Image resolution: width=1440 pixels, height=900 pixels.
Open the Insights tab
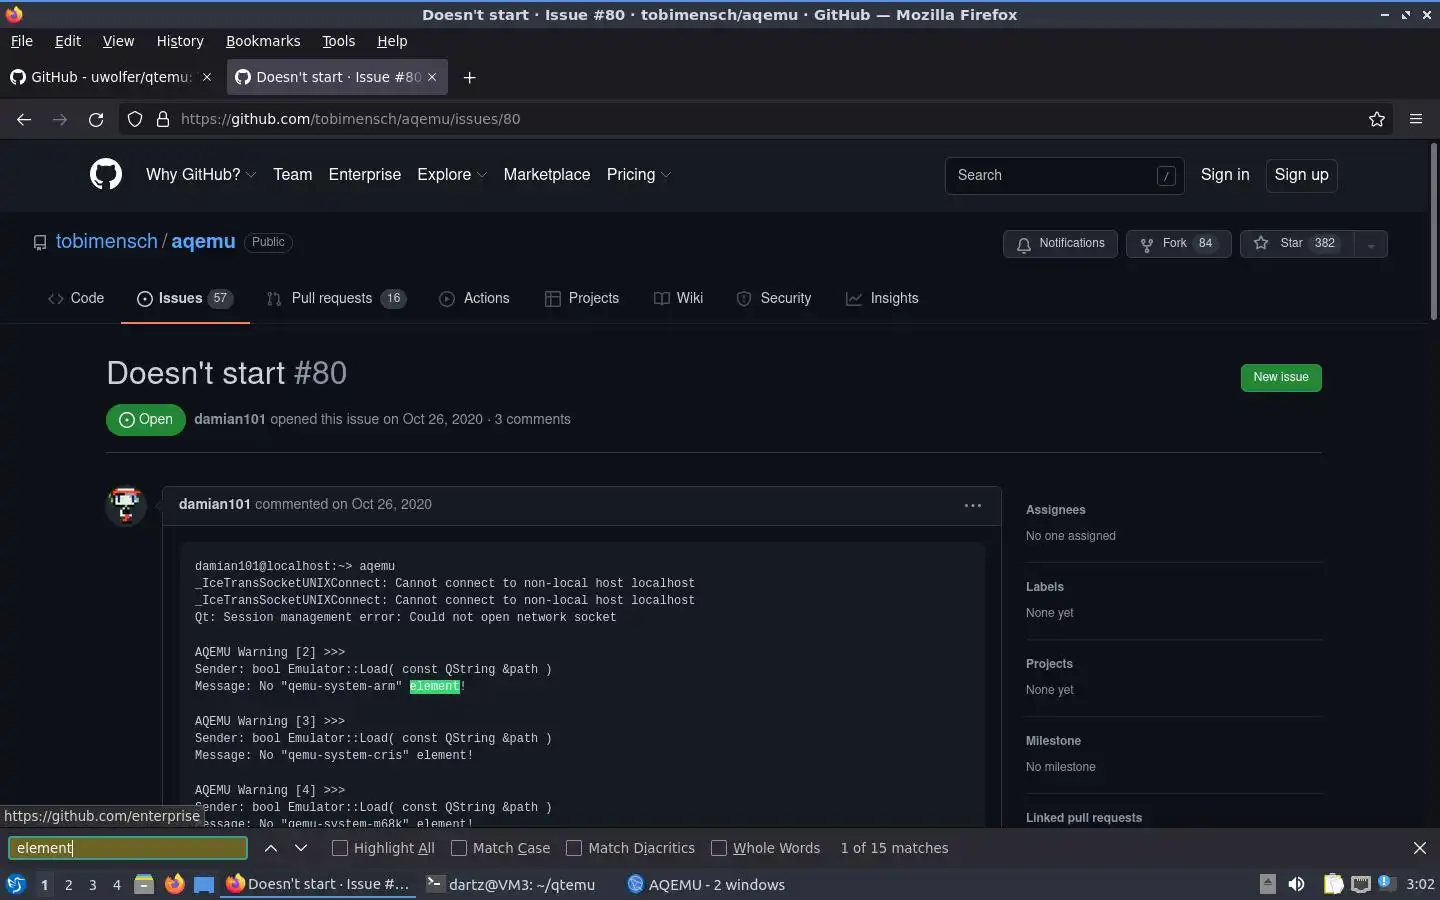tap(882, 298)
